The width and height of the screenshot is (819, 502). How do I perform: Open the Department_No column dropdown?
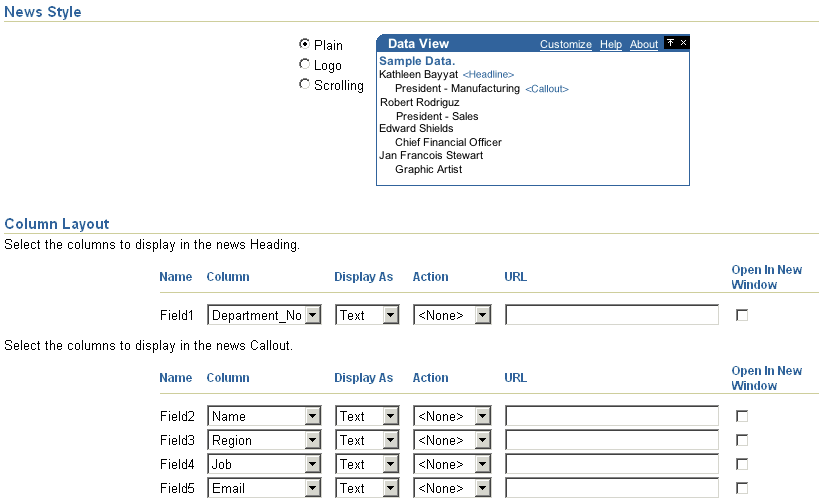(312, 315)
